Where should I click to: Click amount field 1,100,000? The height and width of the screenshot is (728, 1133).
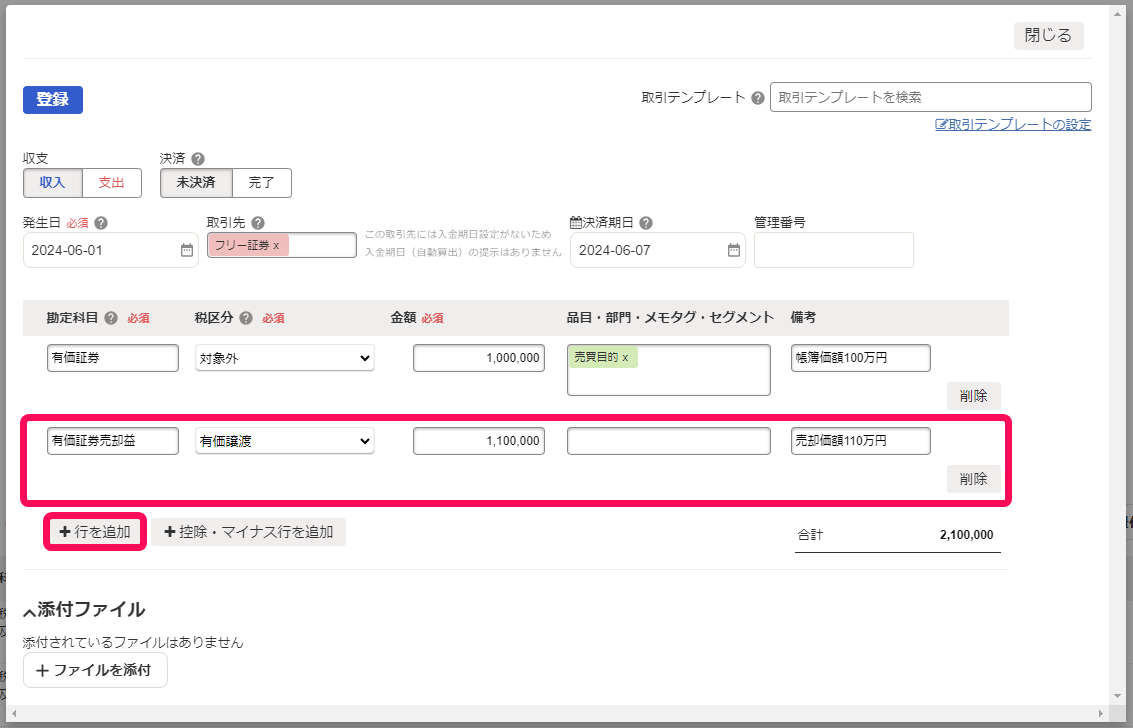pyautogui.click(x=479, y=441)
